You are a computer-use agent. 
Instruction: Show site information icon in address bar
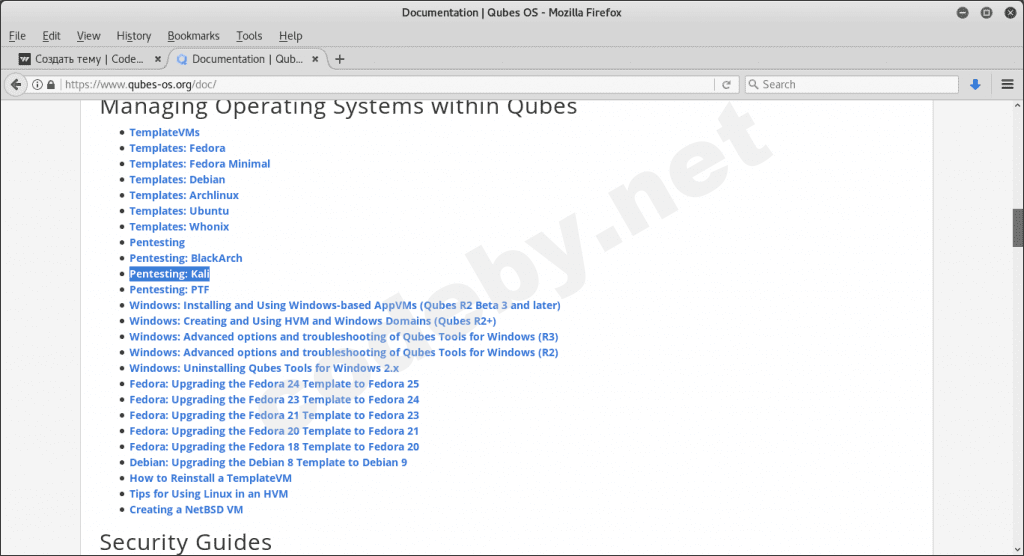(x=37, y=84)
